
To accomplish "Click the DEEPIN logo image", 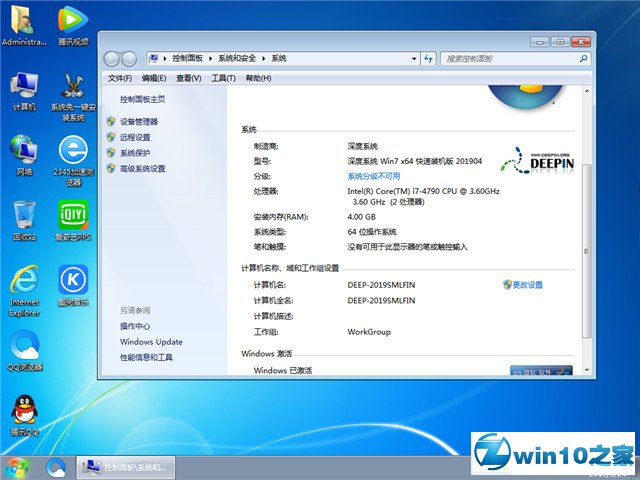I will pos(537,160).
